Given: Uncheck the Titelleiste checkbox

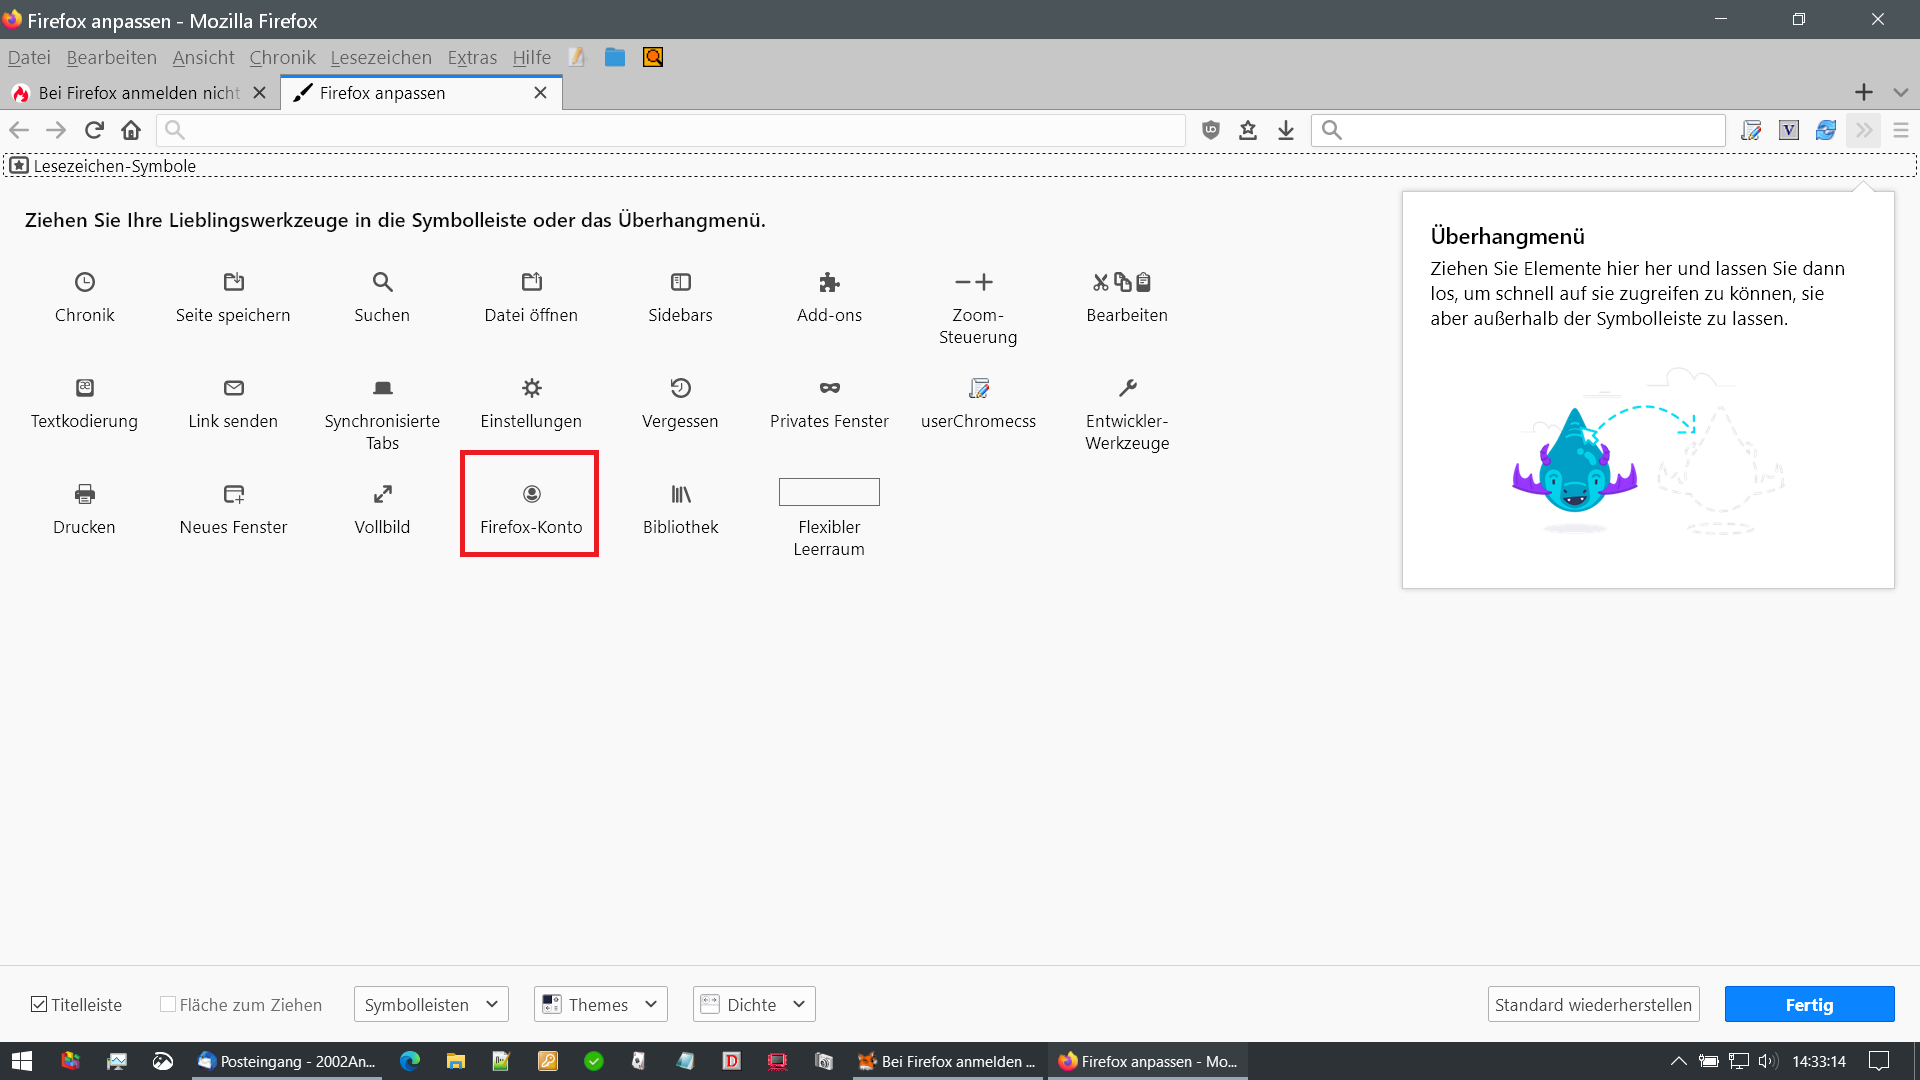Looking at the screenshot, I should click(39, 1004).
